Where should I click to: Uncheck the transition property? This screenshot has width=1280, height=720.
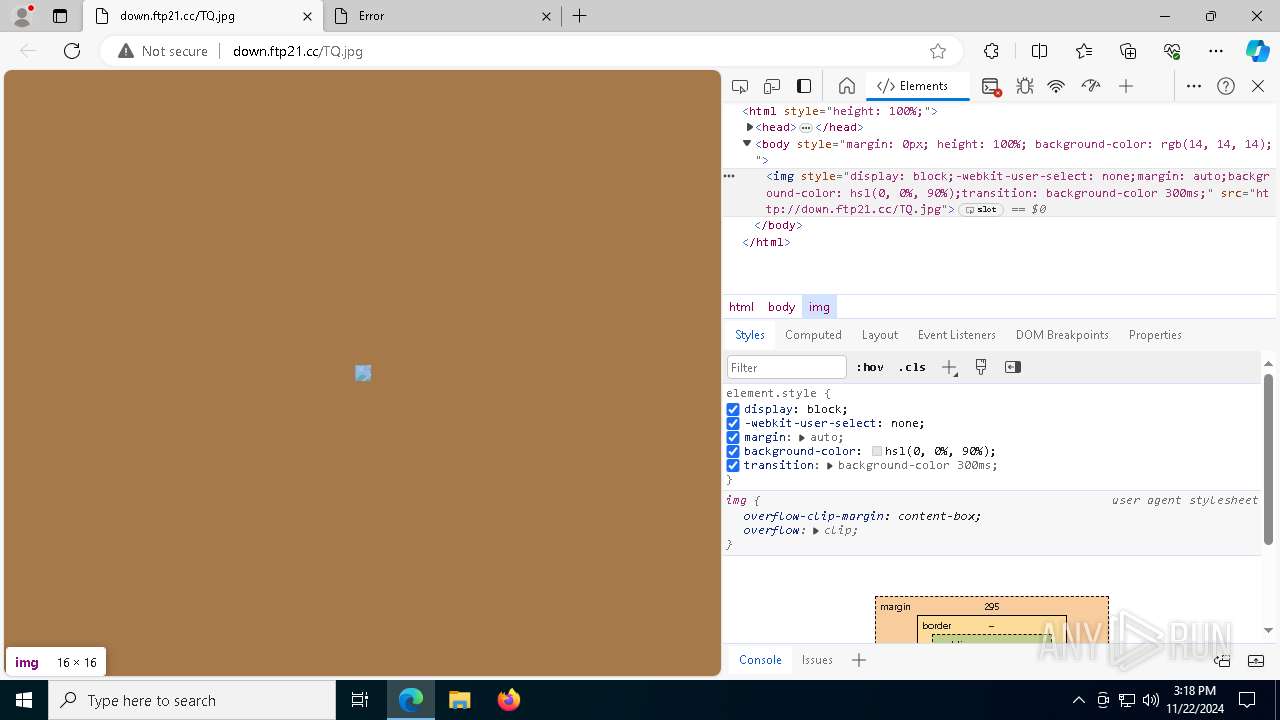tap(733, 465)
